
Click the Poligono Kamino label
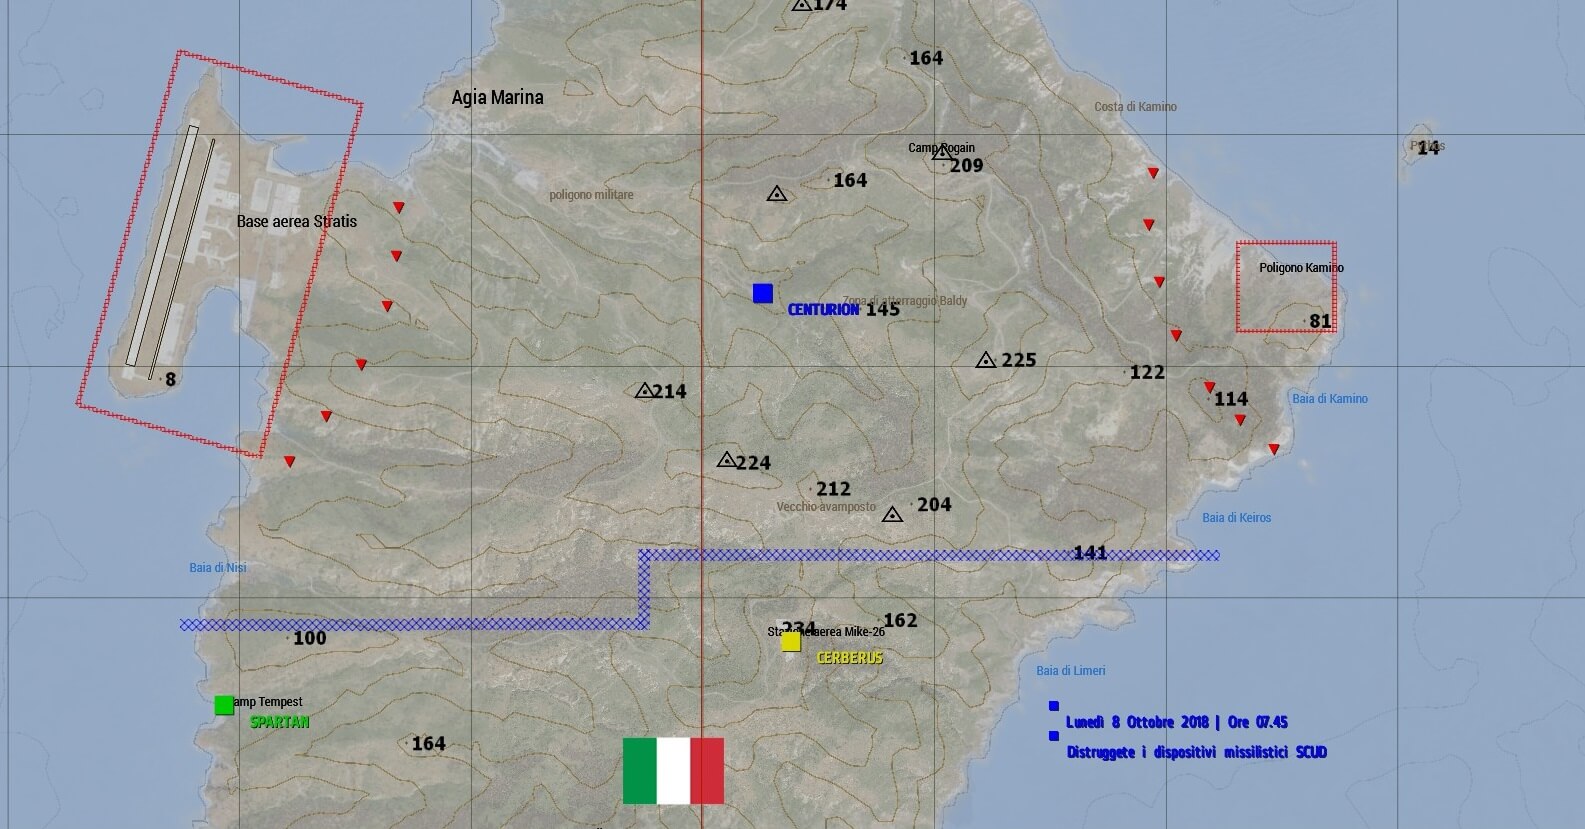pyautogui.click(x=1301, y=268)
